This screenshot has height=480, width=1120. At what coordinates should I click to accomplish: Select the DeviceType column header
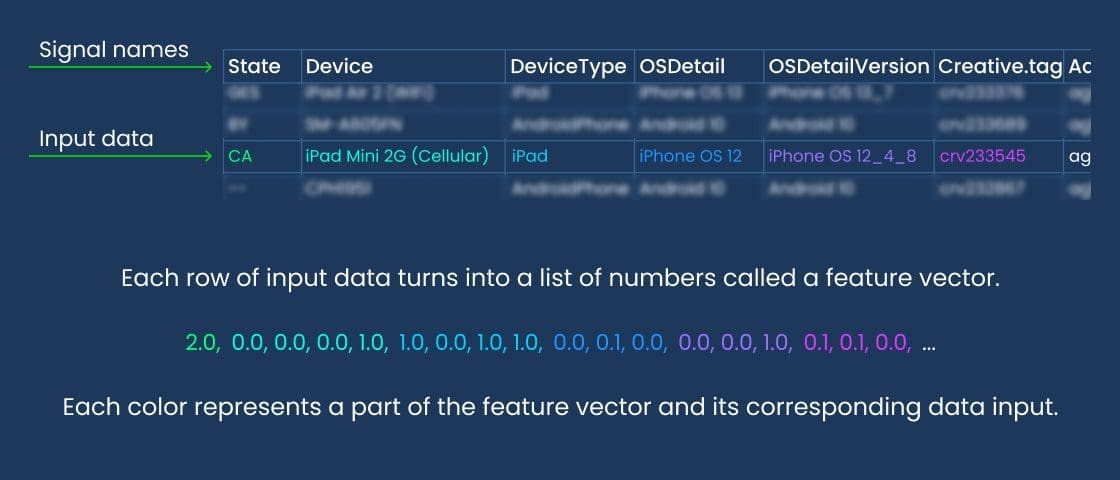pos(569,66)
